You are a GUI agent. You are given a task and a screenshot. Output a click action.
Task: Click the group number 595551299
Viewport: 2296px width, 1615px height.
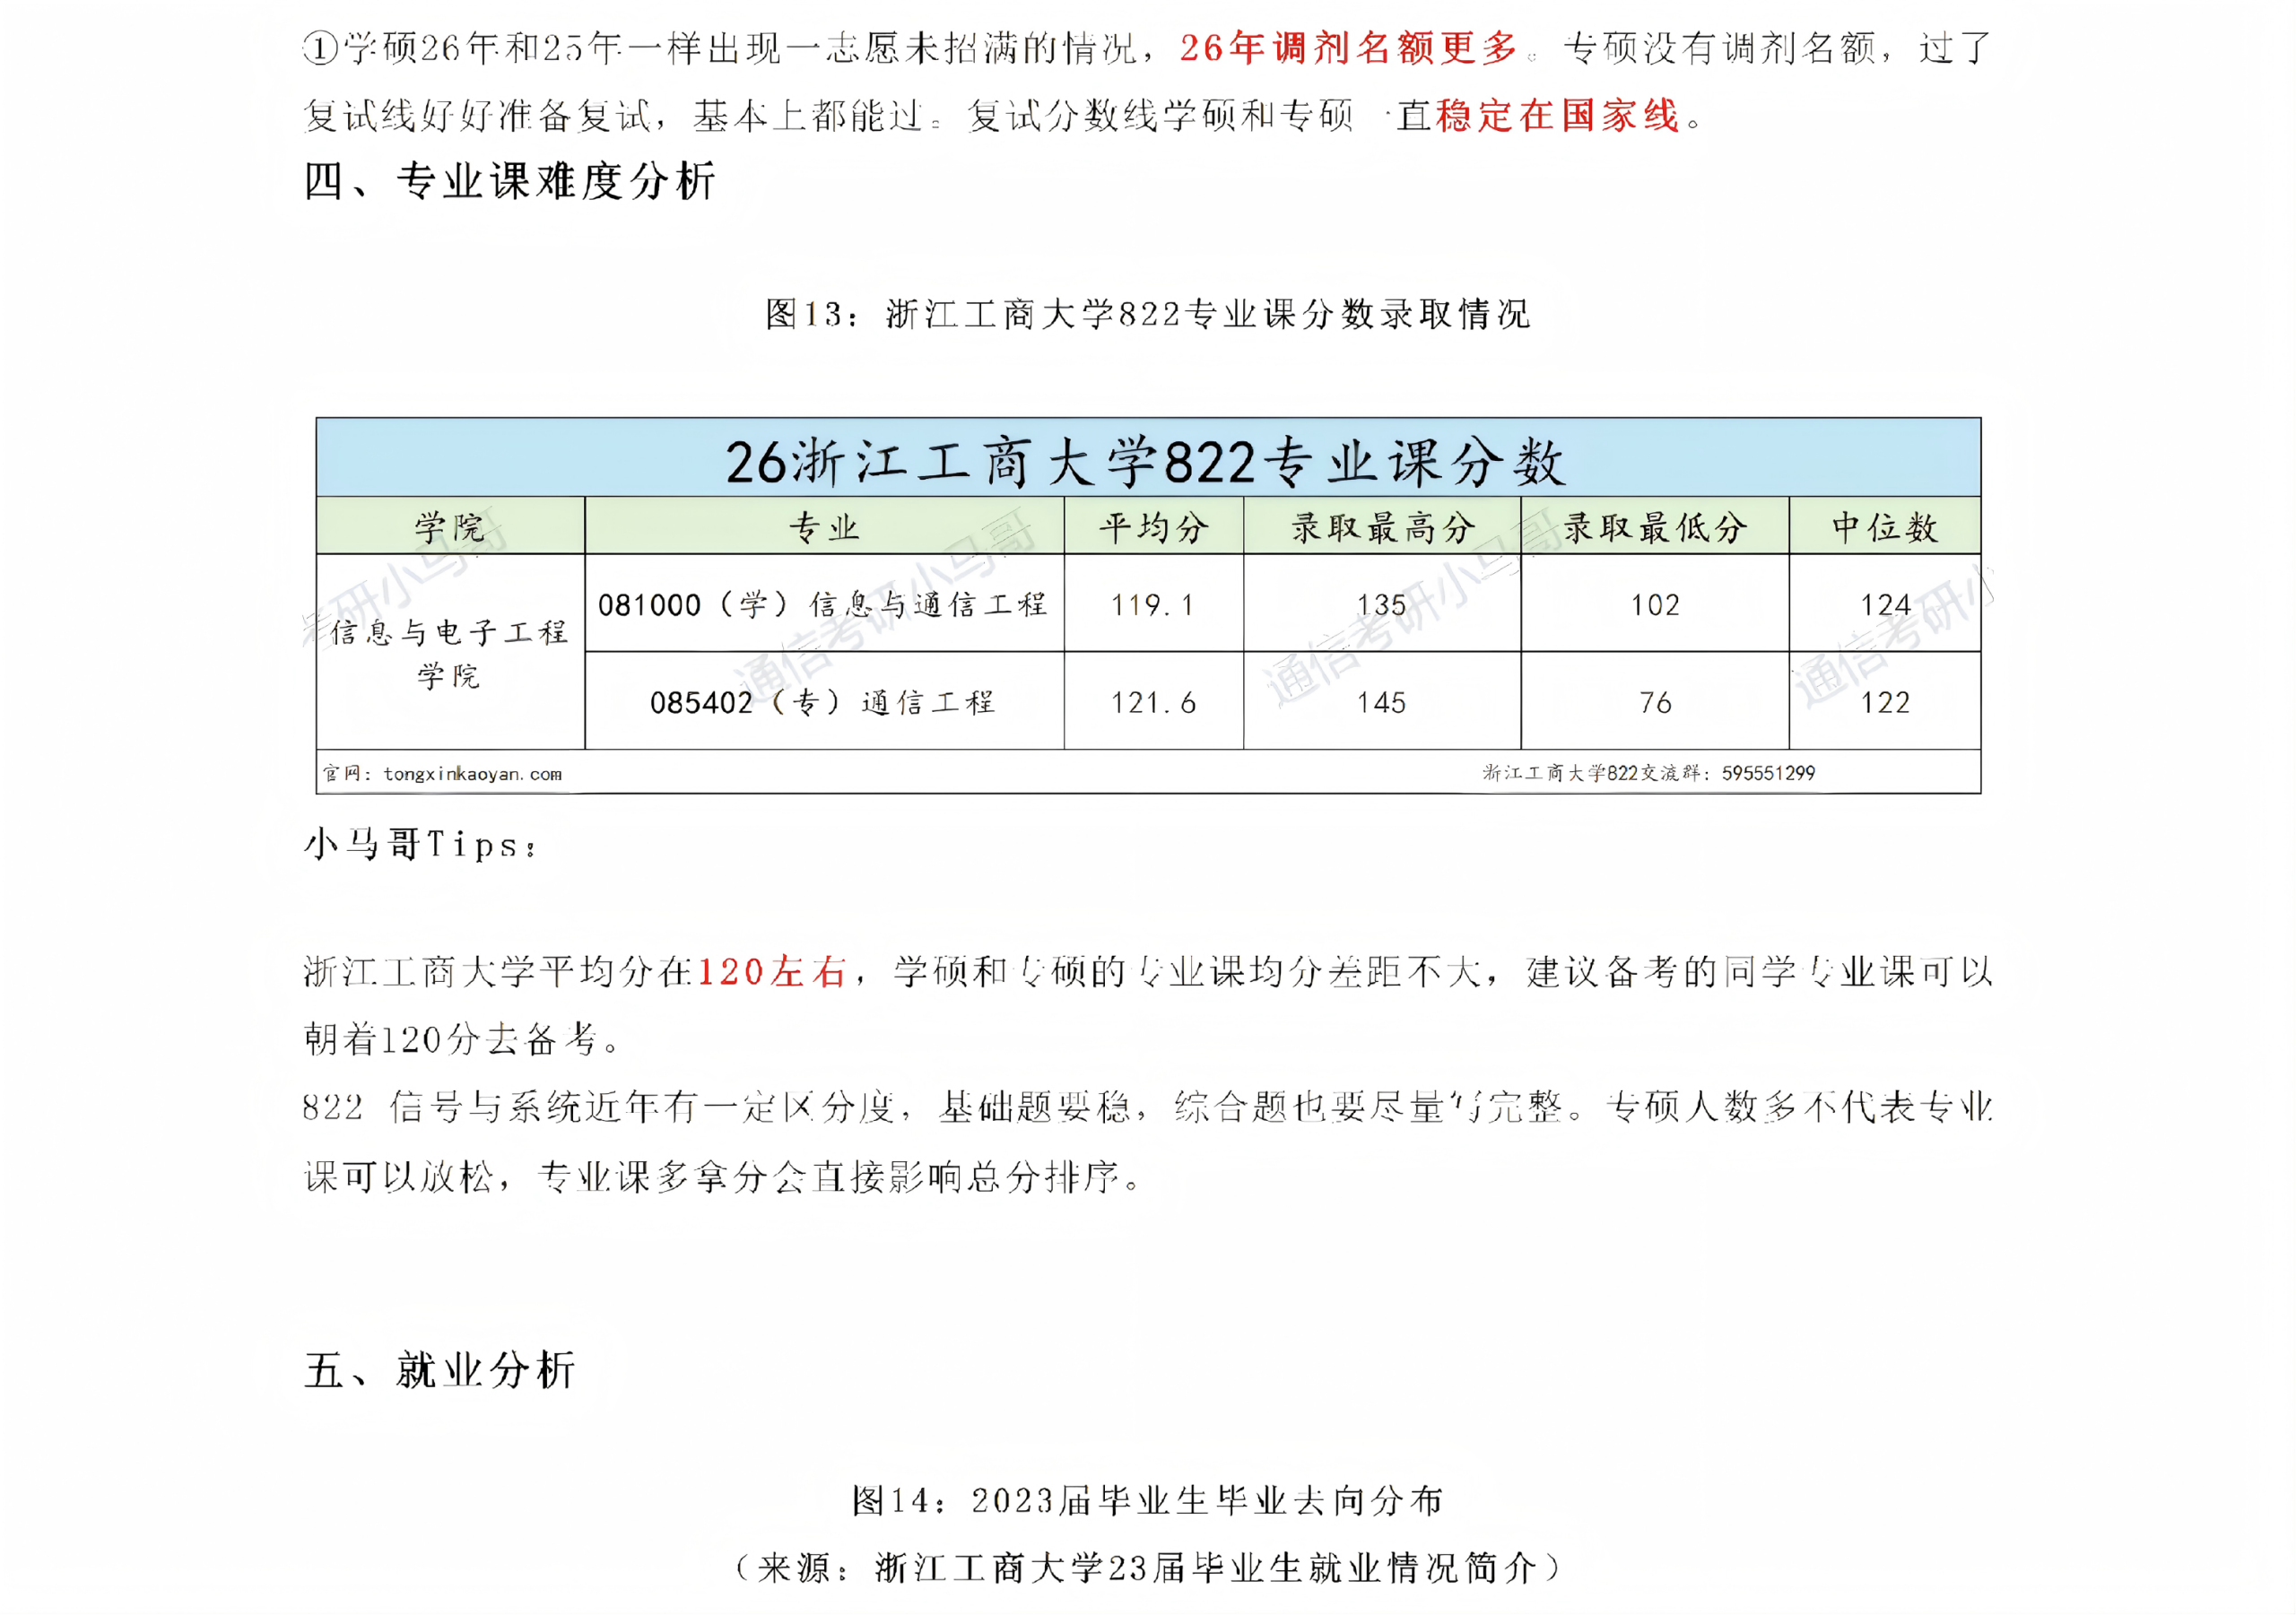coord(1768,773)
